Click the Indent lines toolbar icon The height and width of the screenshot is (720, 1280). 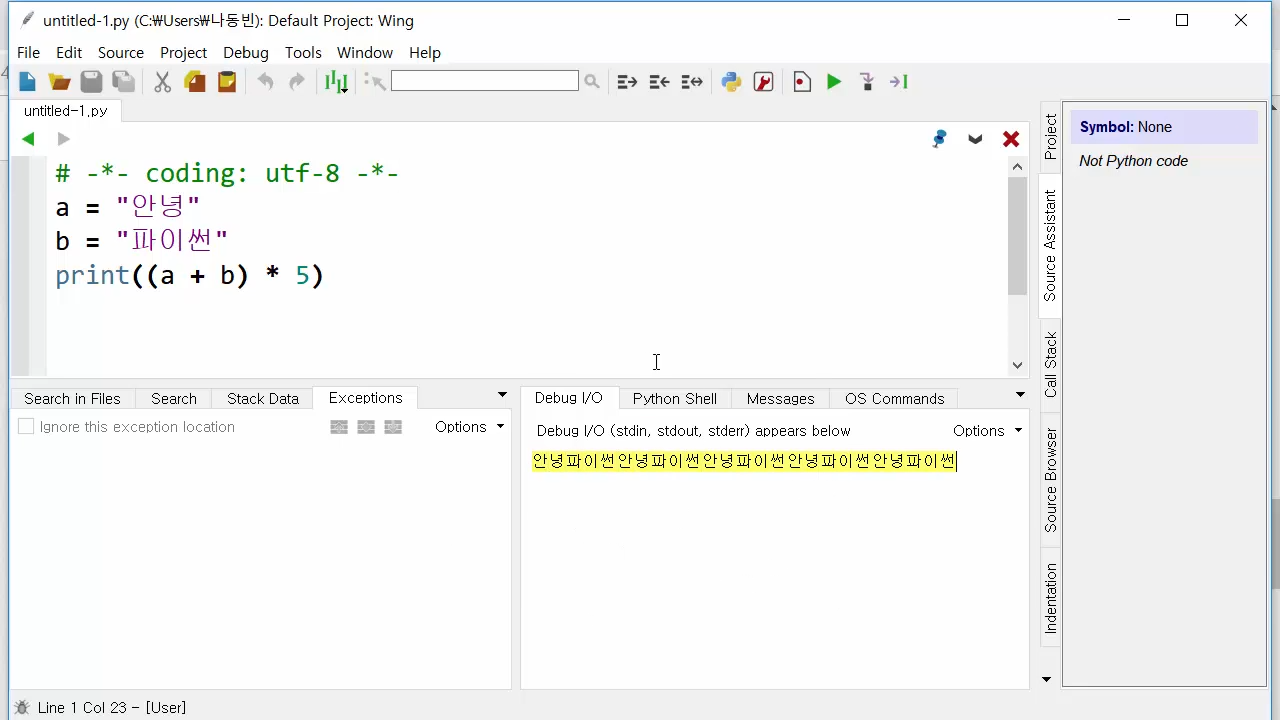pyautogui.click(x=627, y=82)
